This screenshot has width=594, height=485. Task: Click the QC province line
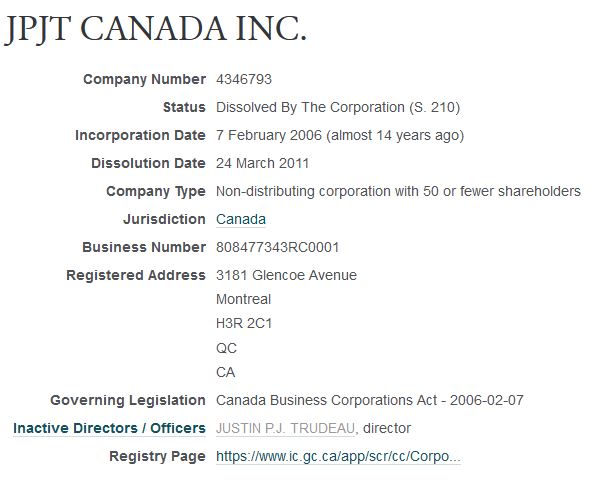[226, 348]
